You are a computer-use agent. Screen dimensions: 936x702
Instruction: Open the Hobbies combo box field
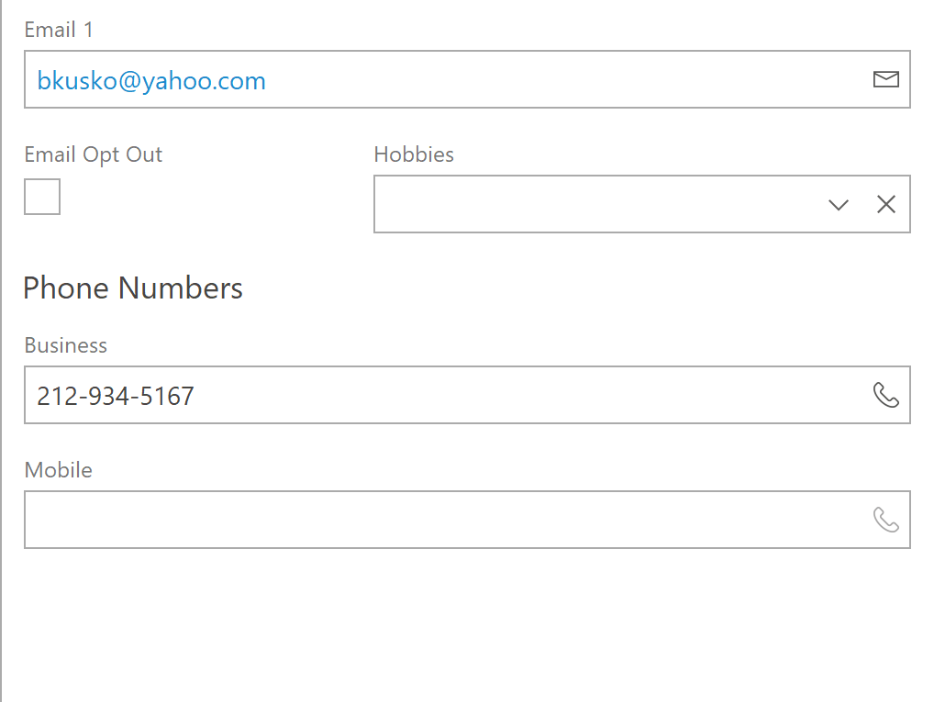[x=642, y=204]
